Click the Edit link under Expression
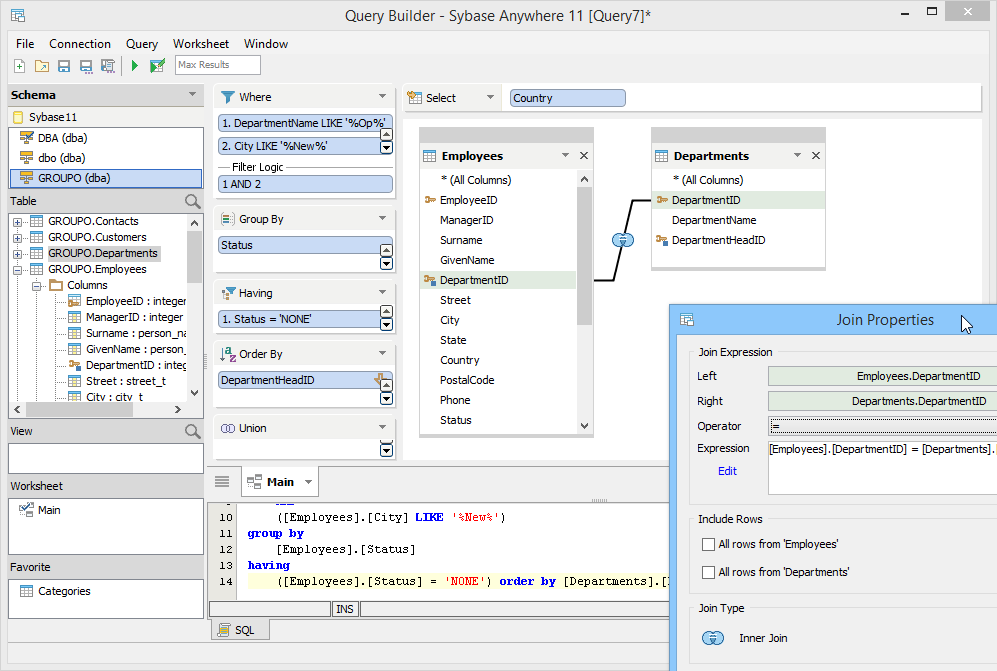This screenshot has width=997, height=671. tap(727, 471)
